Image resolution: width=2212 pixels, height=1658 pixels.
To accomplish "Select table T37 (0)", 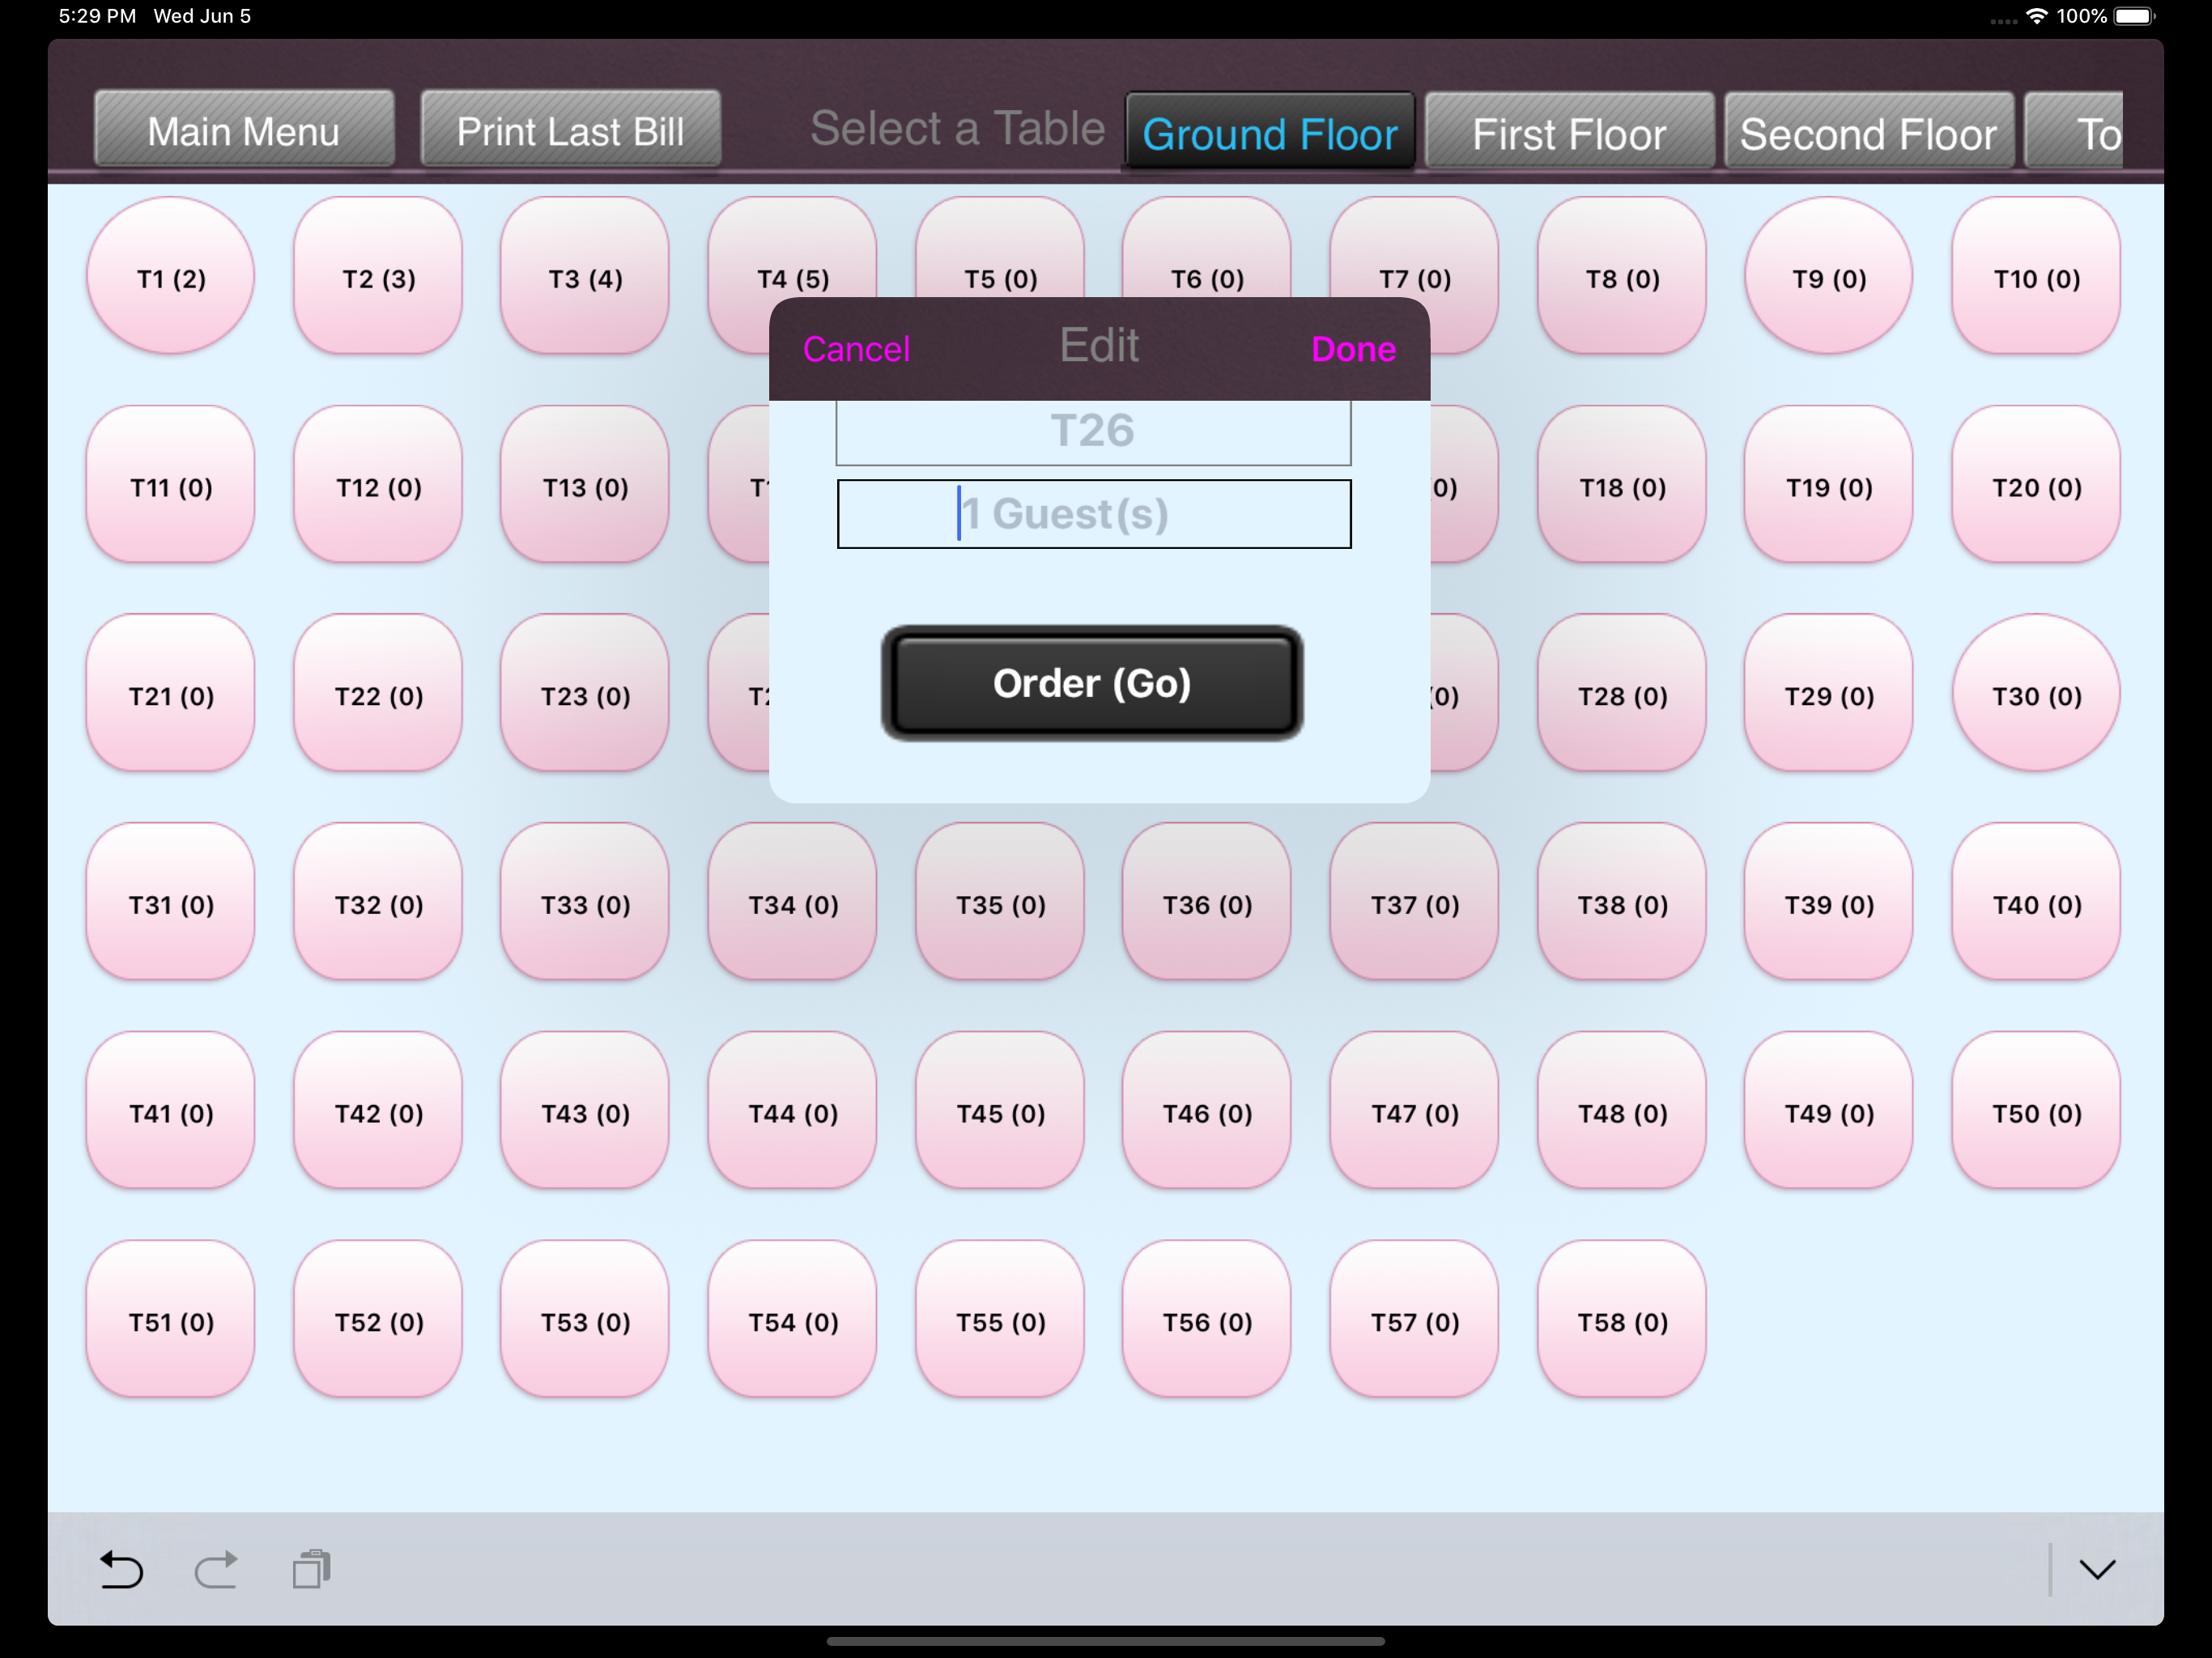I will pos(1414,901).
